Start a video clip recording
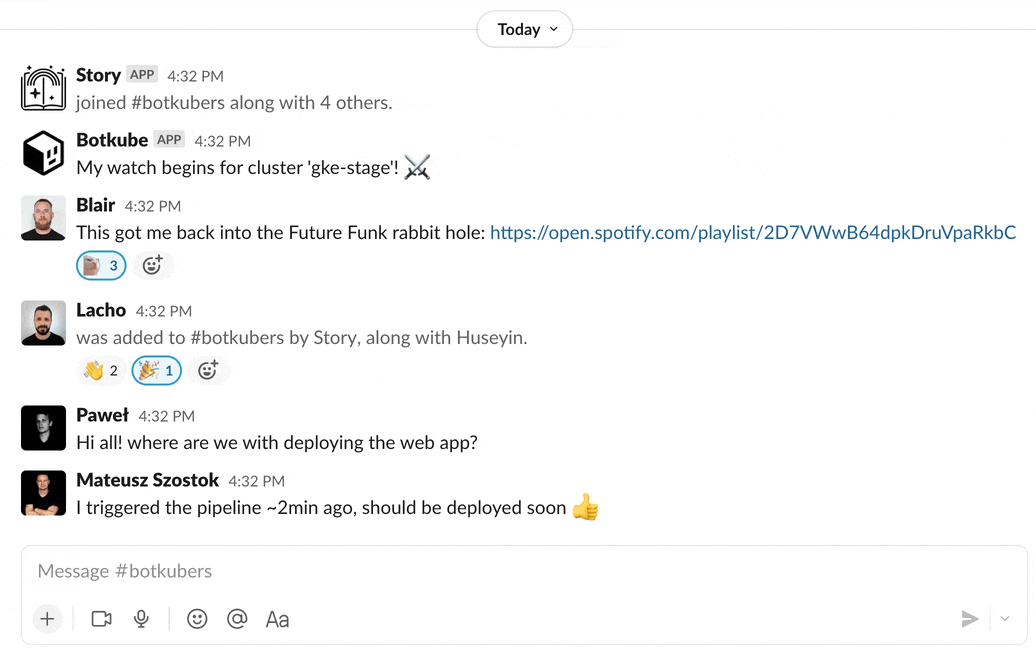 pyautogui.click(x=101, y=619)
